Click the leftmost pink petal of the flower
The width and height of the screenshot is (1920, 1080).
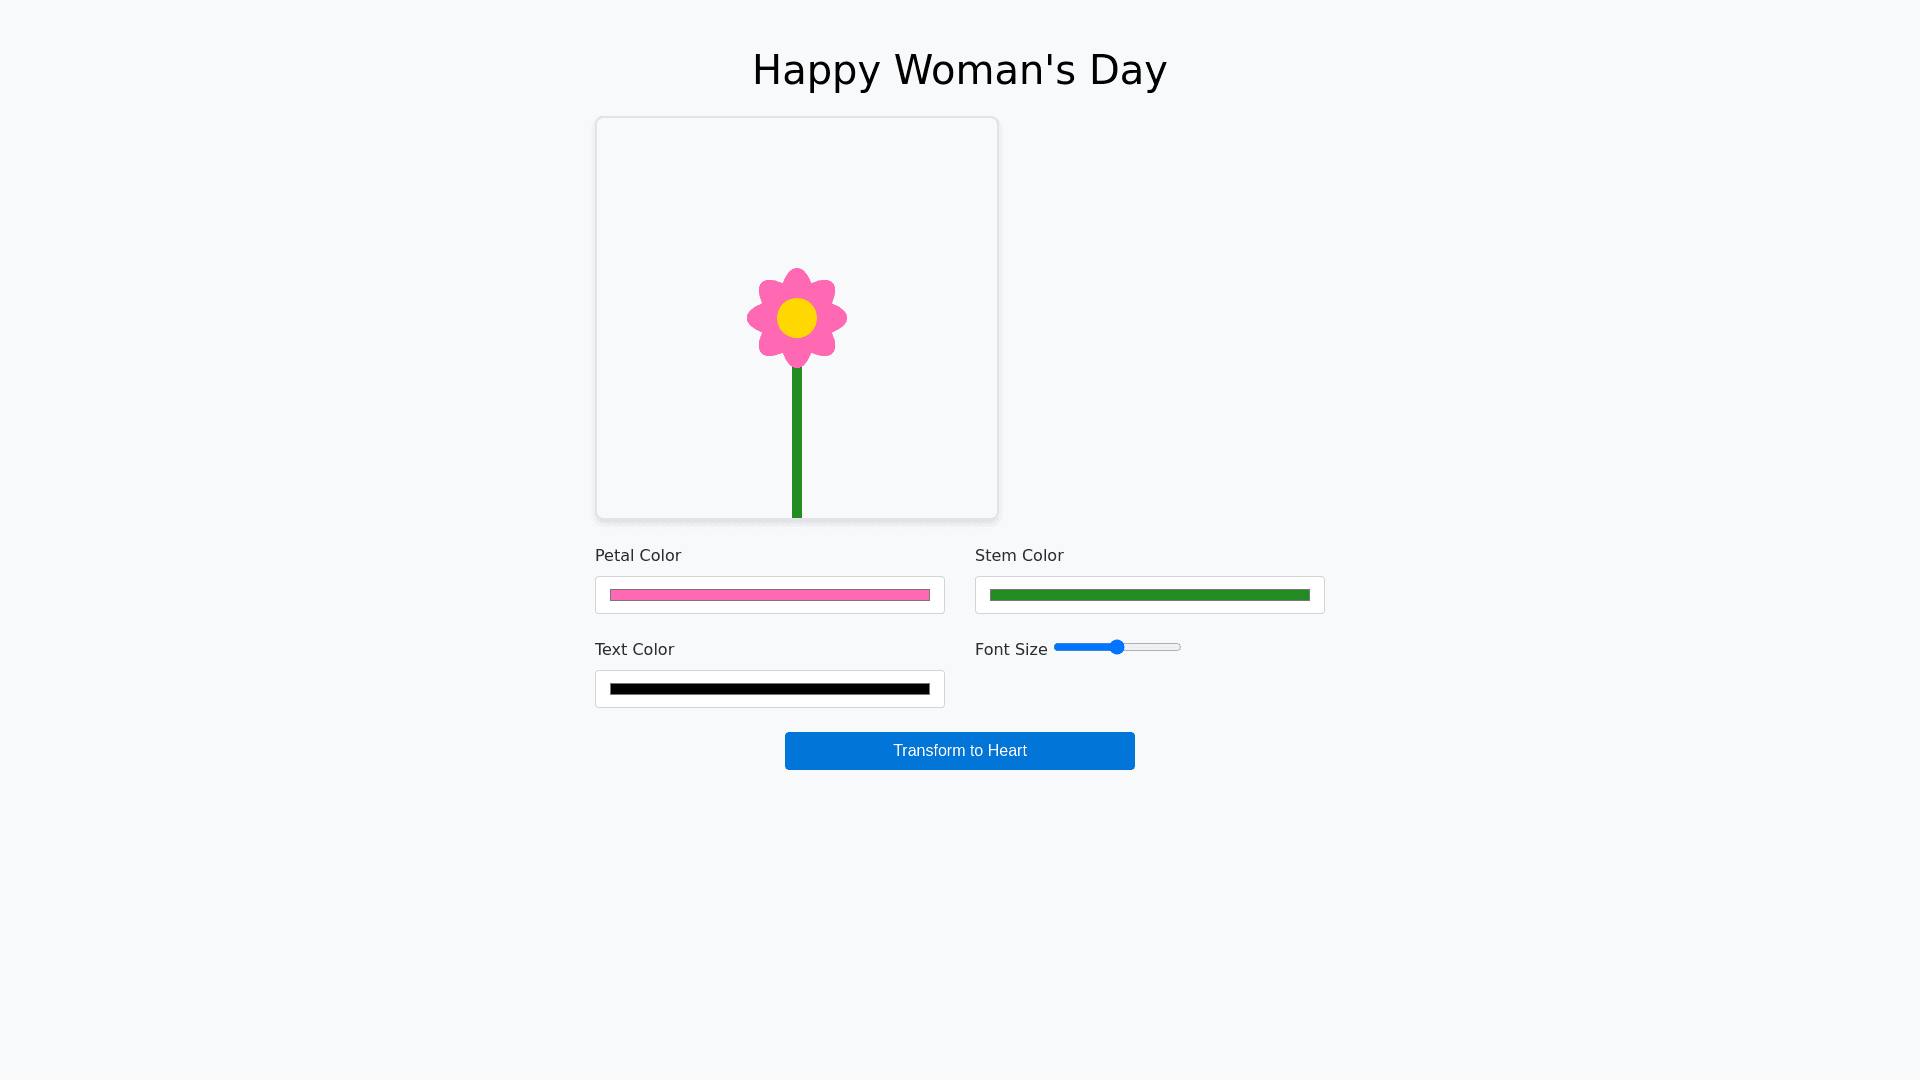coord(760,318)
